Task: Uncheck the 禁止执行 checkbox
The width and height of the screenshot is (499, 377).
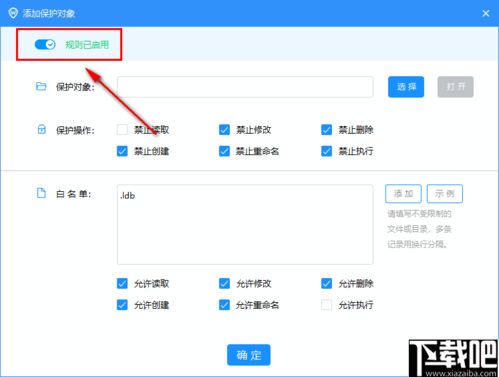Action: coord(326,151)
